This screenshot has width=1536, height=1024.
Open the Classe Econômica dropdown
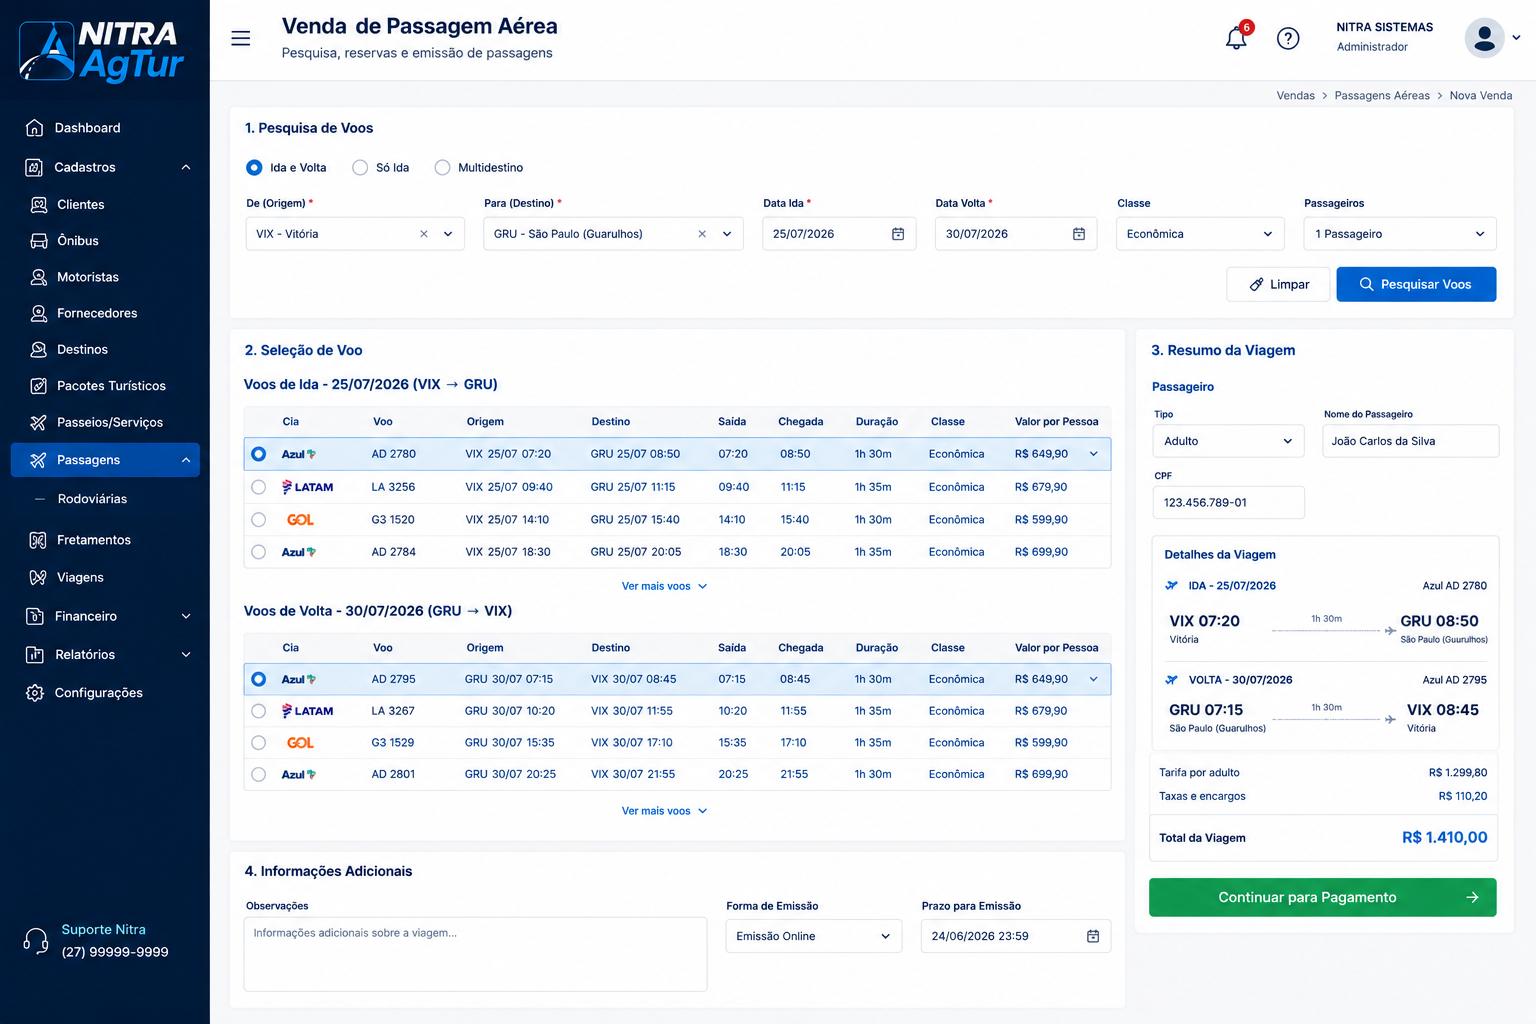[x=1200, y=234]
